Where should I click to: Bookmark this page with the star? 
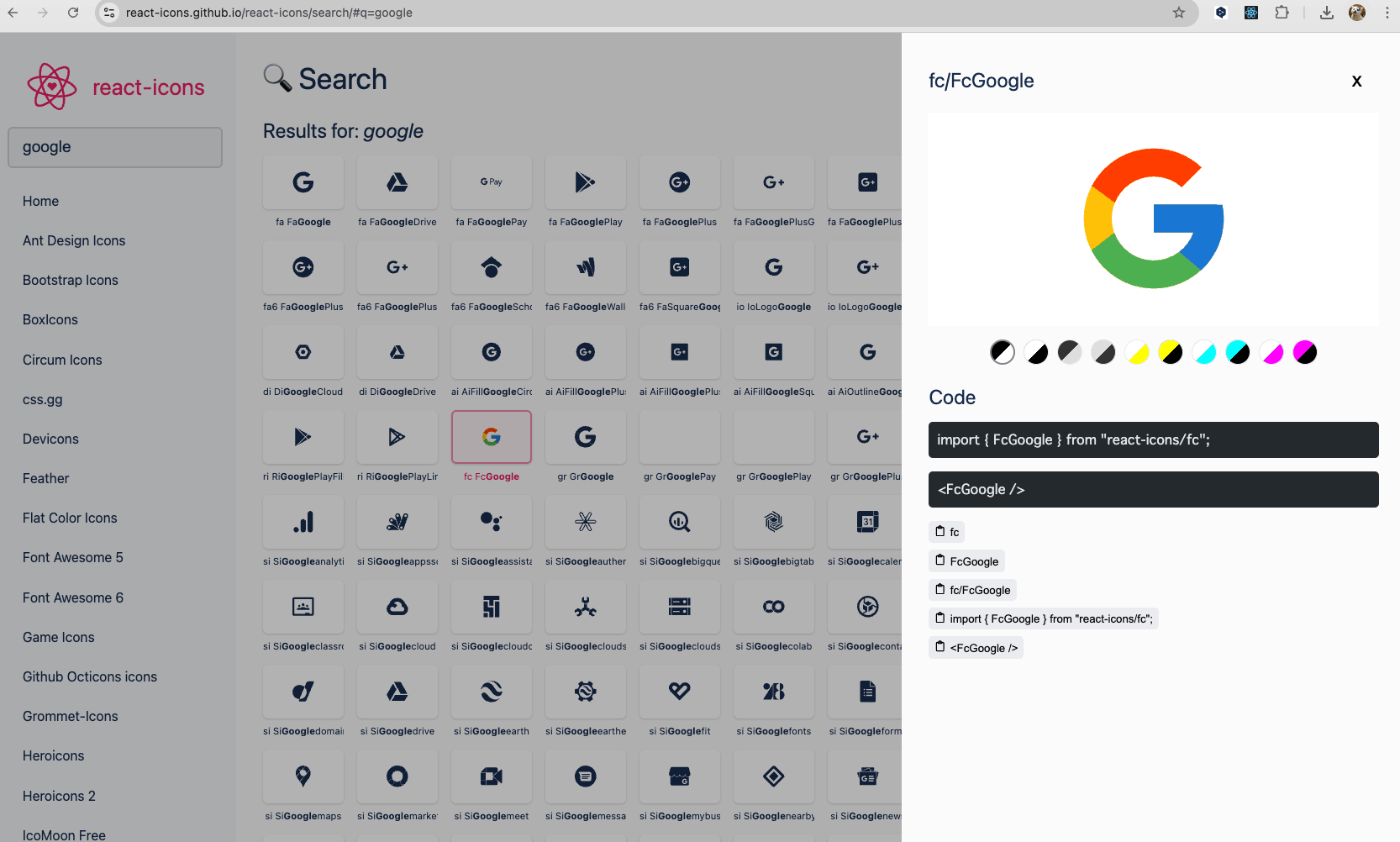coord(1179,13)
